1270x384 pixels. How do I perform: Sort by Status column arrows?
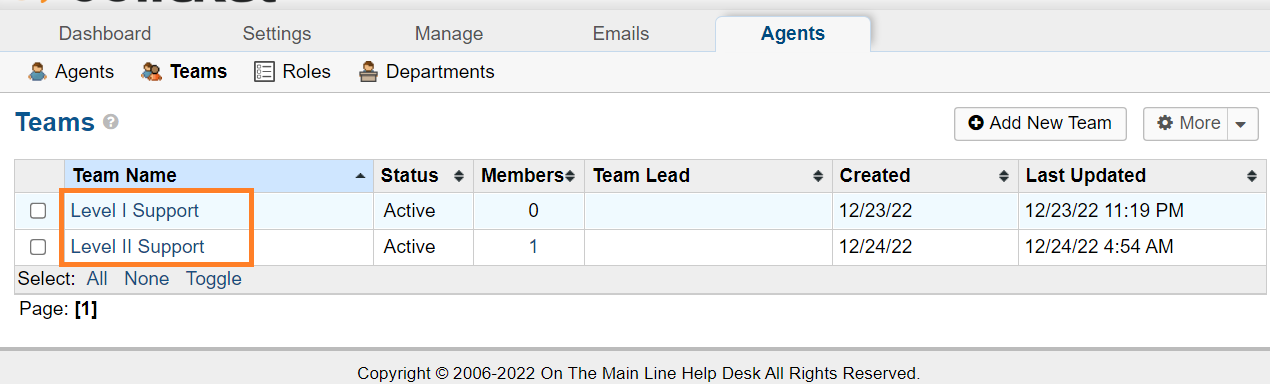pos(459,176)
